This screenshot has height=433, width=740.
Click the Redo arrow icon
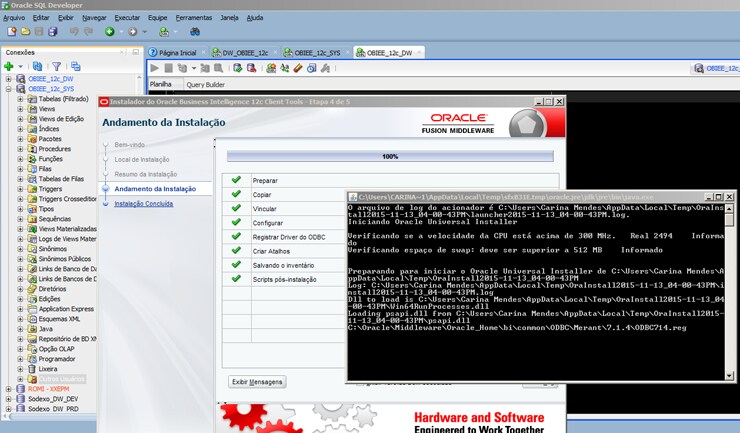click(88, 32)
